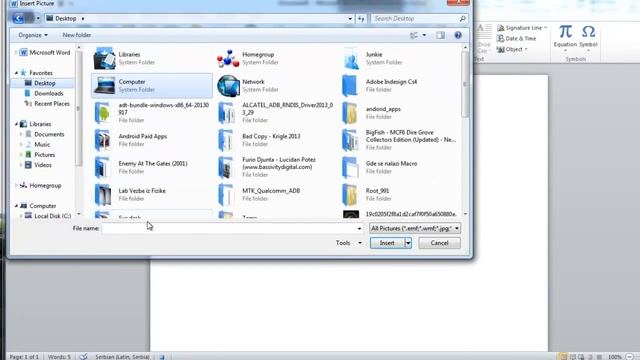Select Microsoft Word in navigation pane
The height and width of the screenshot is (360, 640).
point(45,52)
